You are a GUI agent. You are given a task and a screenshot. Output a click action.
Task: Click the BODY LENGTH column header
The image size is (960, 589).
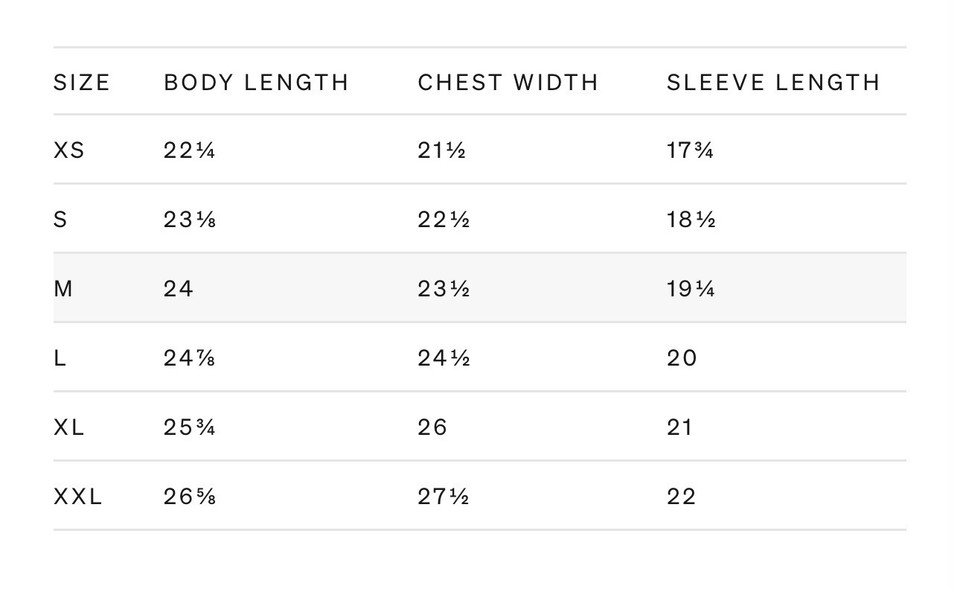coord(257,82)
